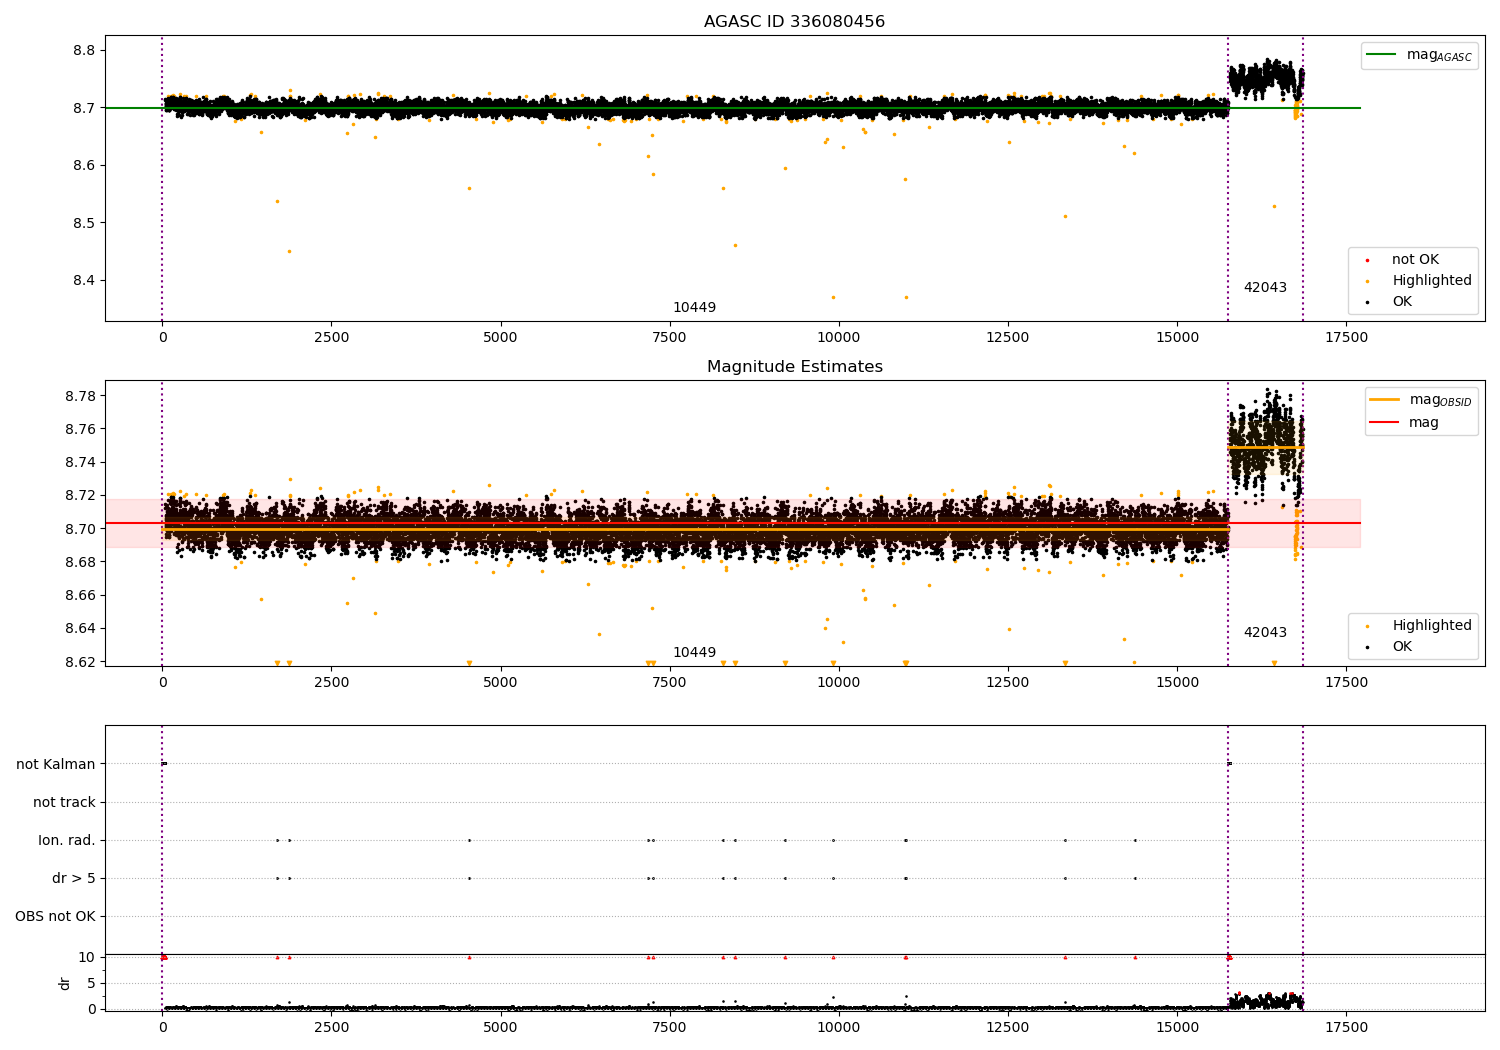Click the 'AGASC ID 336080456' title

coord(794,22)
